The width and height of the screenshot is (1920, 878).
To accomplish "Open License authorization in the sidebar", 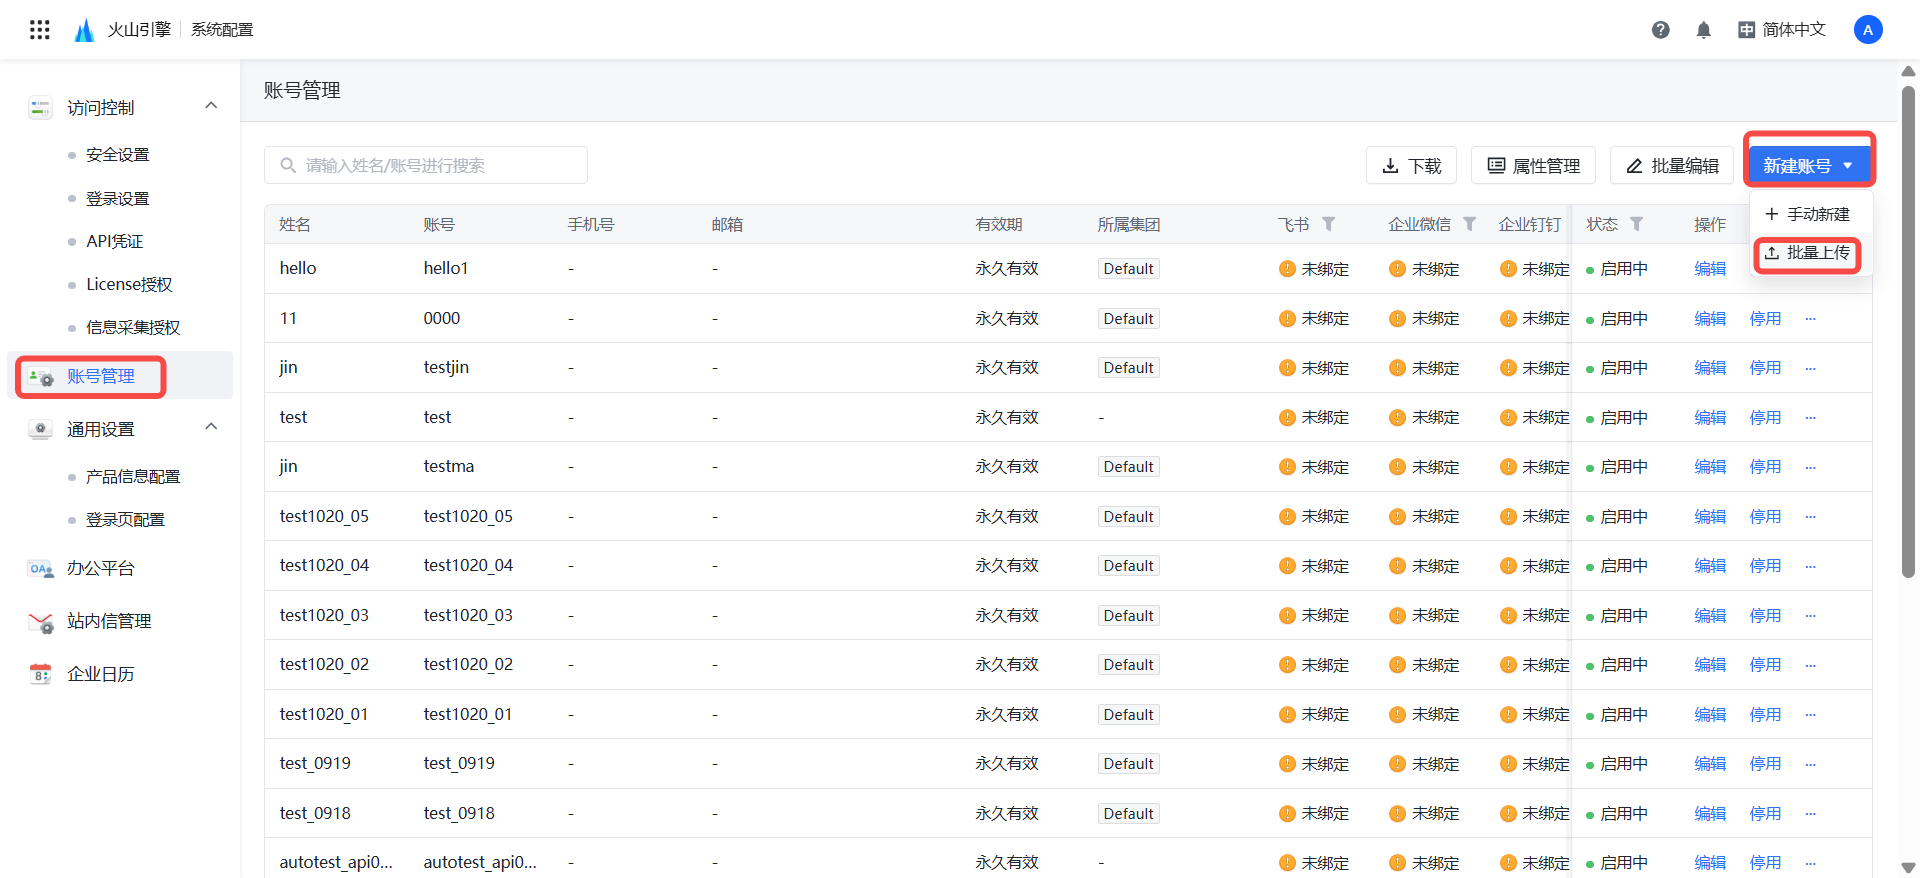I will pyautogui.click(x=129, y=285).
